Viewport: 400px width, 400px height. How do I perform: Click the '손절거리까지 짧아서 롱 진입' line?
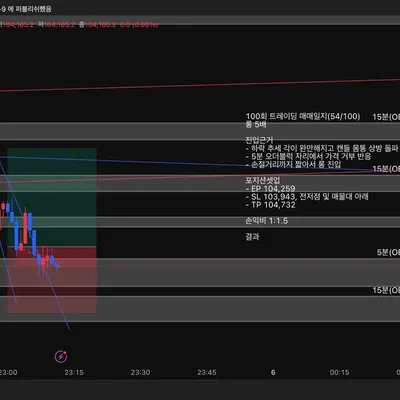(293, 164)
